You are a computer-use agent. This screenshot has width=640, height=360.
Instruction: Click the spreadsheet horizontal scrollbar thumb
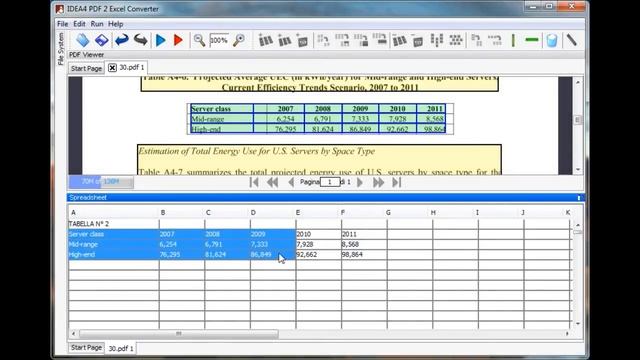coord(178,333)
